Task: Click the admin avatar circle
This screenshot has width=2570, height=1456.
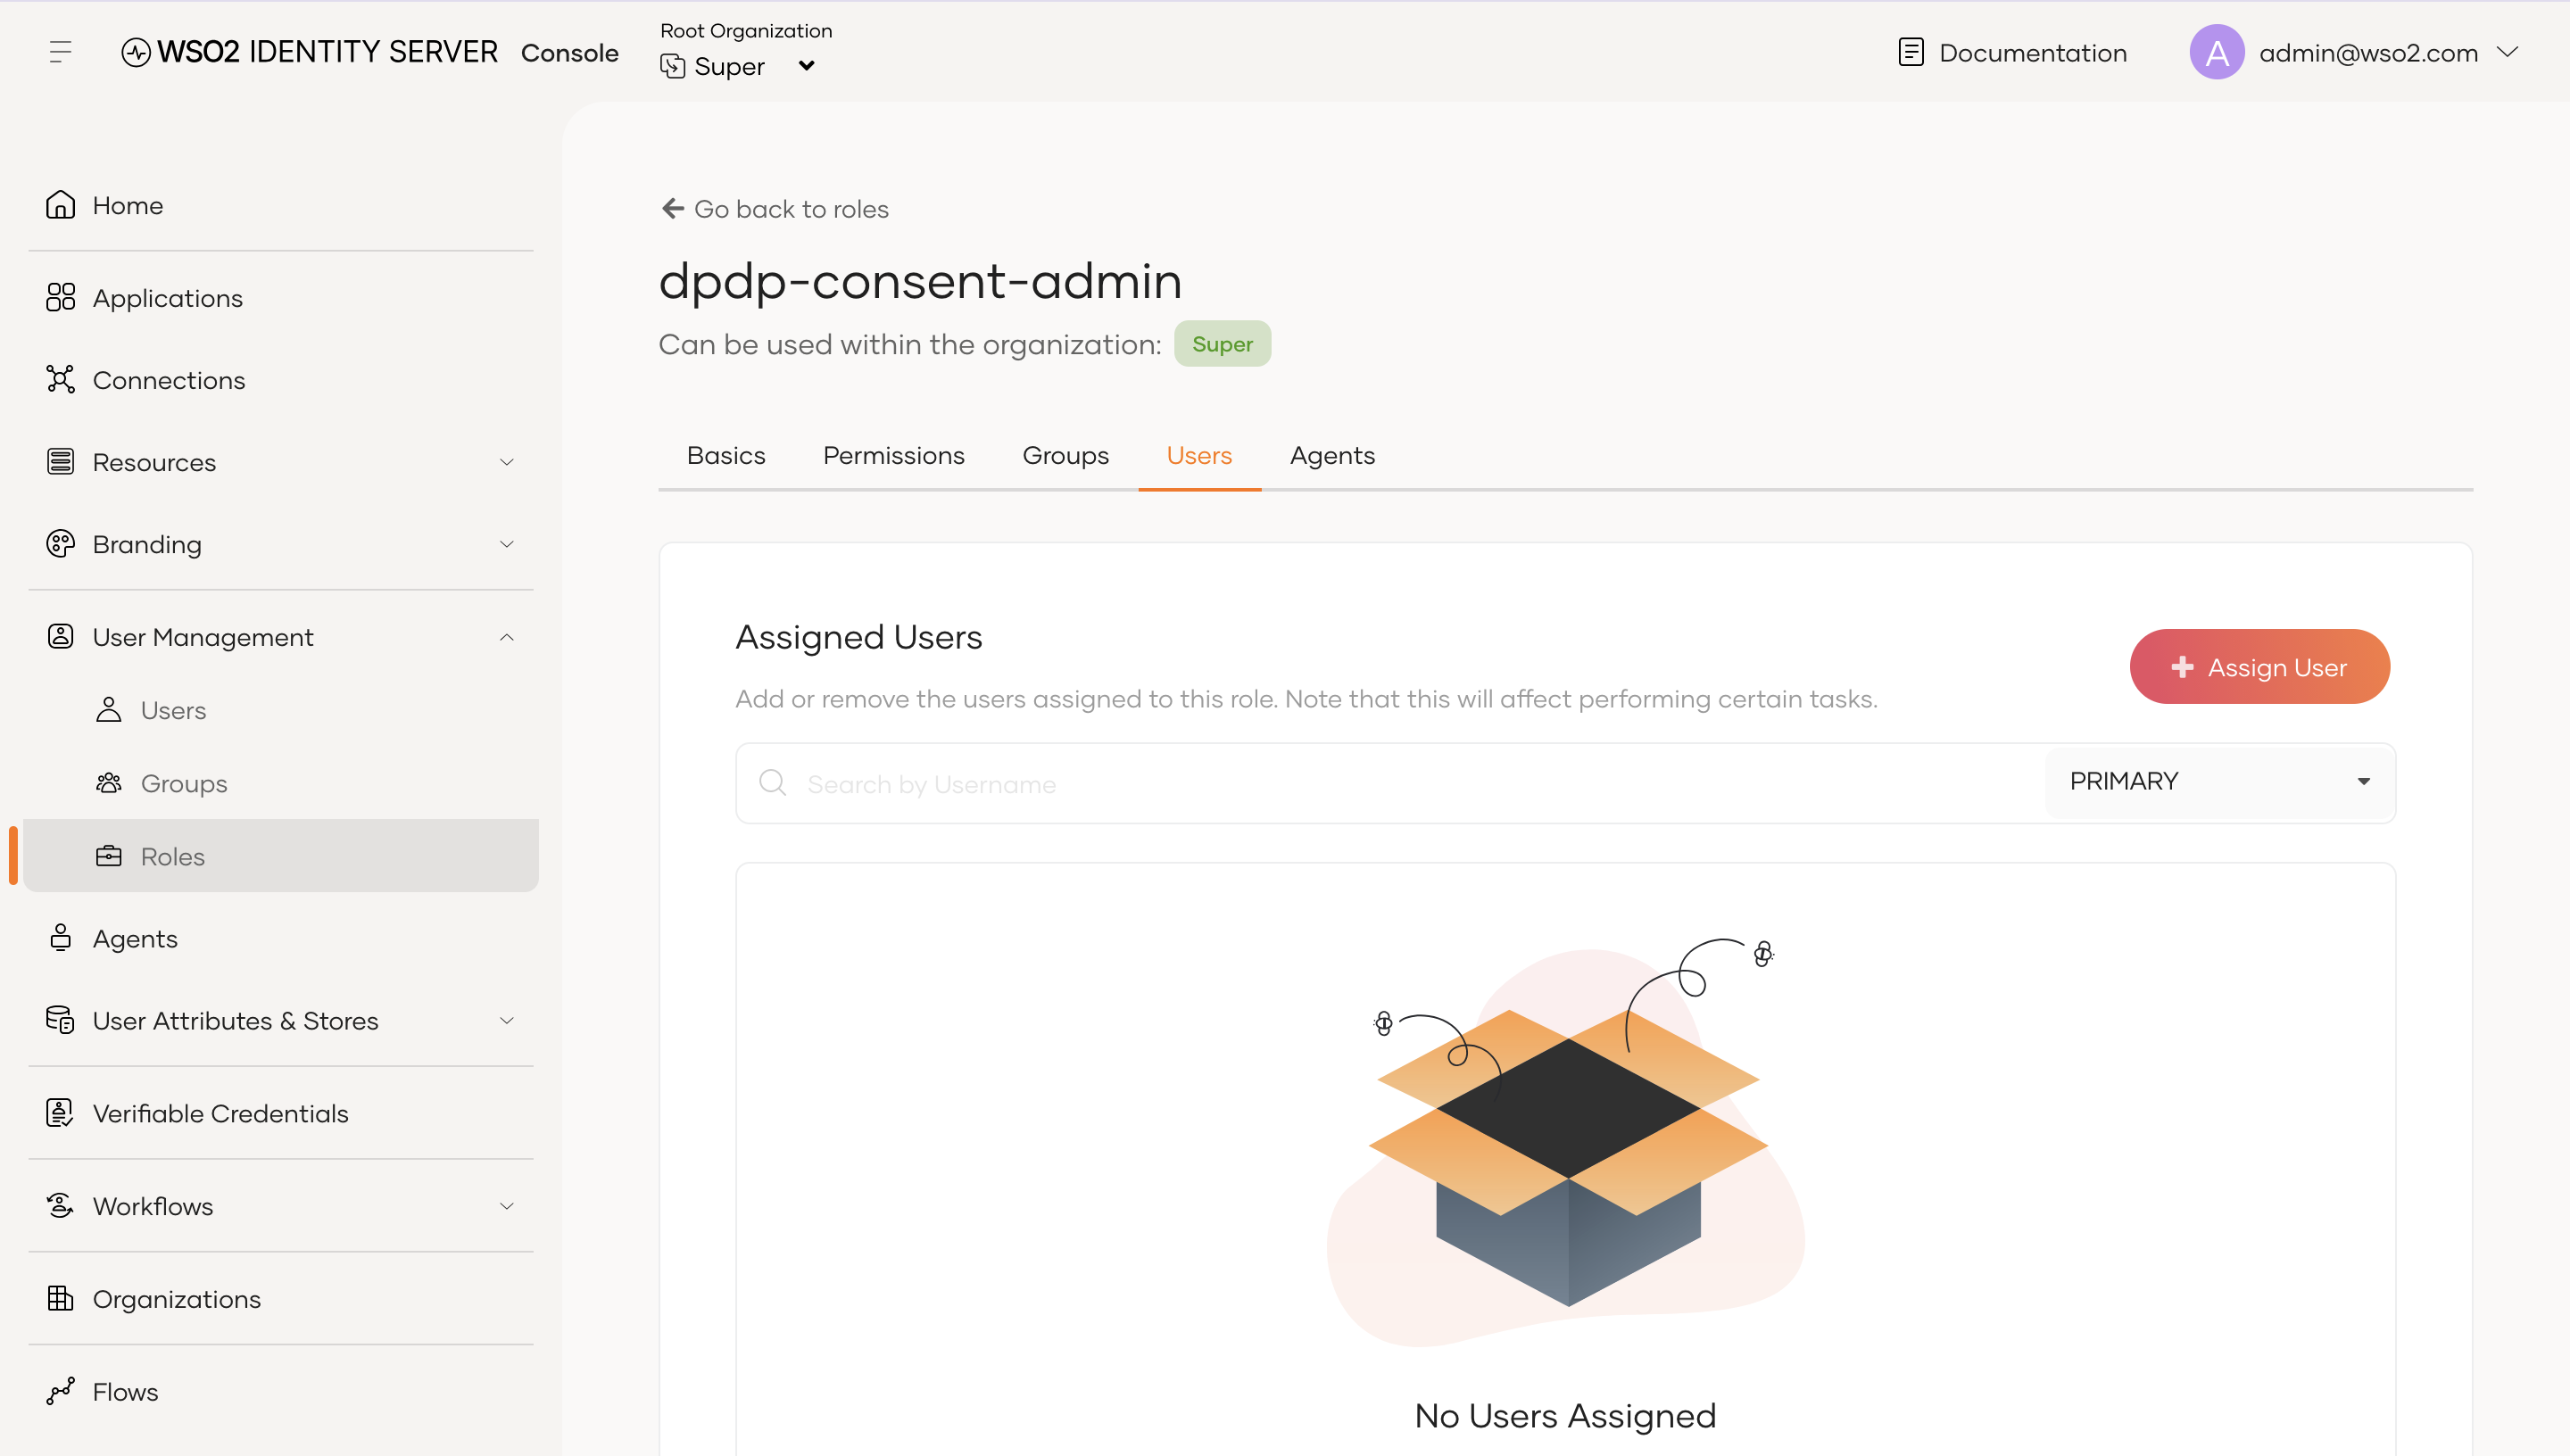Action: point(2217,52)
